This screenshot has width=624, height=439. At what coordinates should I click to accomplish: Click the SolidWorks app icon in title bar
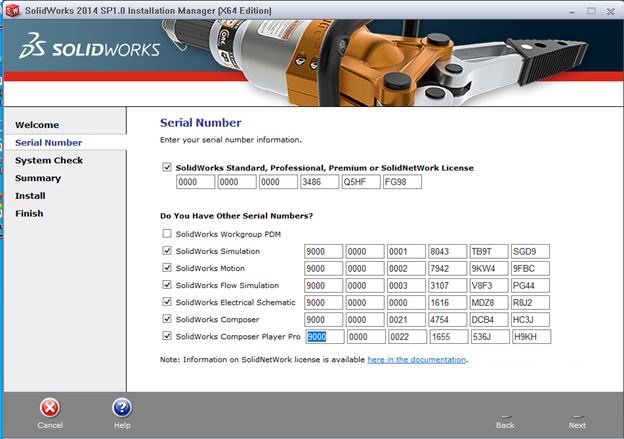(x=12, y=10)
